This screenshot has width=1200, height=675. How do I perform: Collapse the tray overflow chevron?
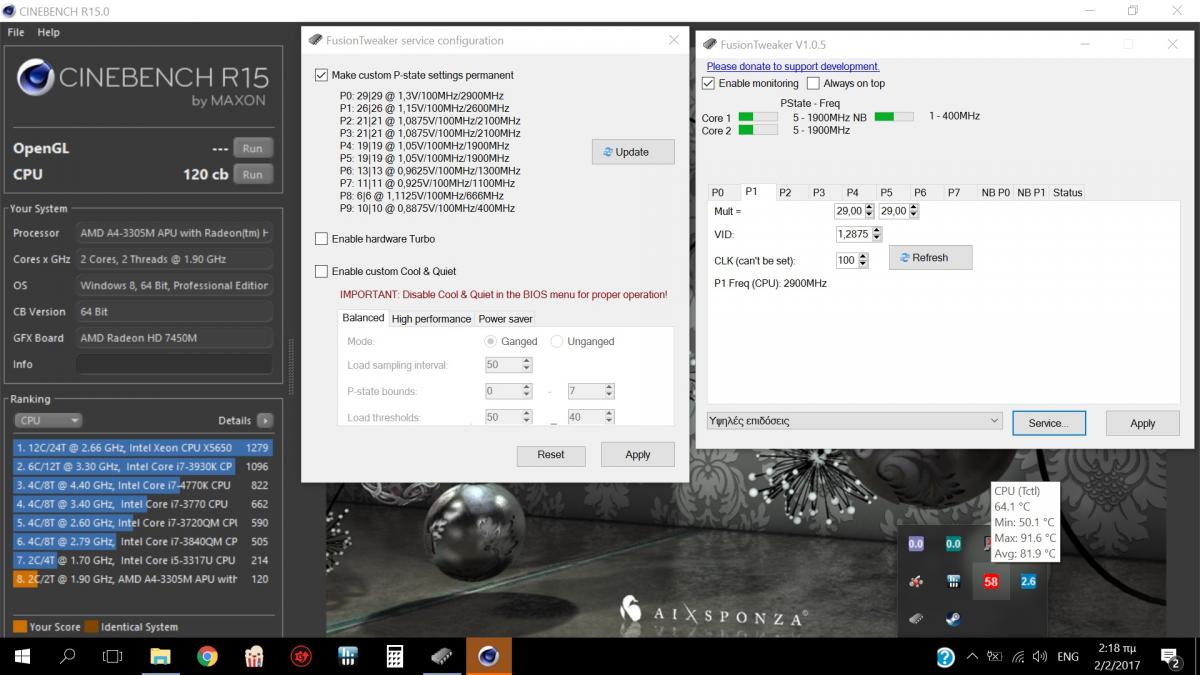point(972,657)
